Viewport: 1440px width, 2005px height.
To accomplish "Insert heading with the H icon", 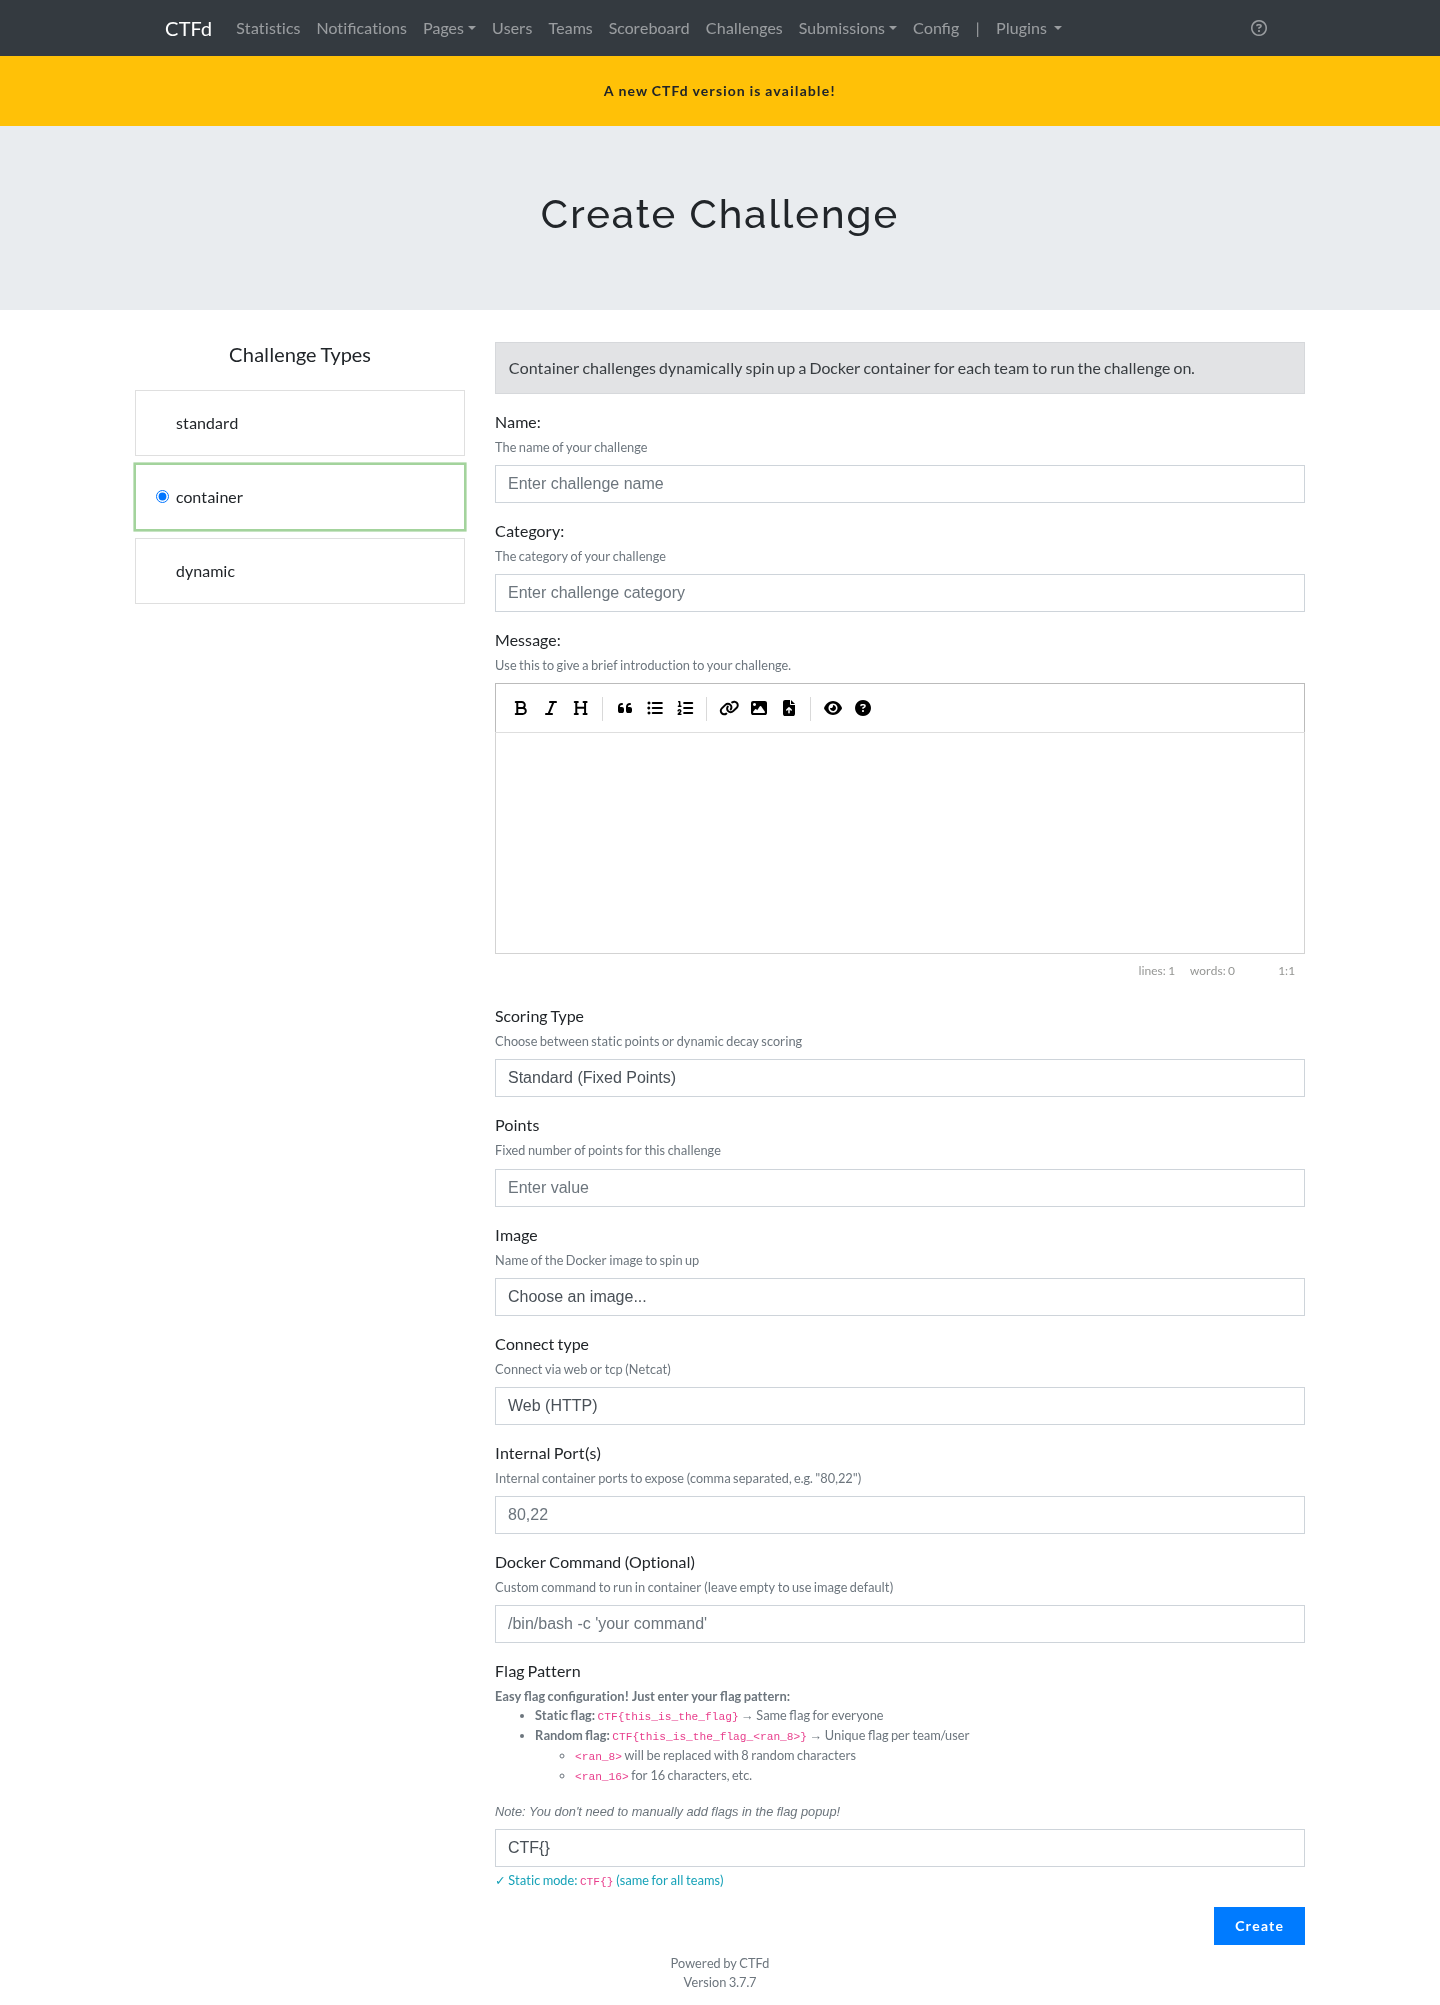I will 580,708.
